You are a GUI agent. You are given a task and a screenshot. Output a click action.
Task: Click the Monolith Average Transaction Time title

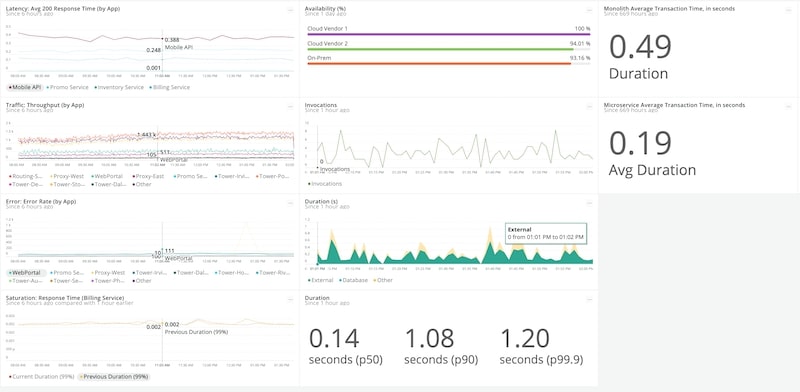[669, 9]
